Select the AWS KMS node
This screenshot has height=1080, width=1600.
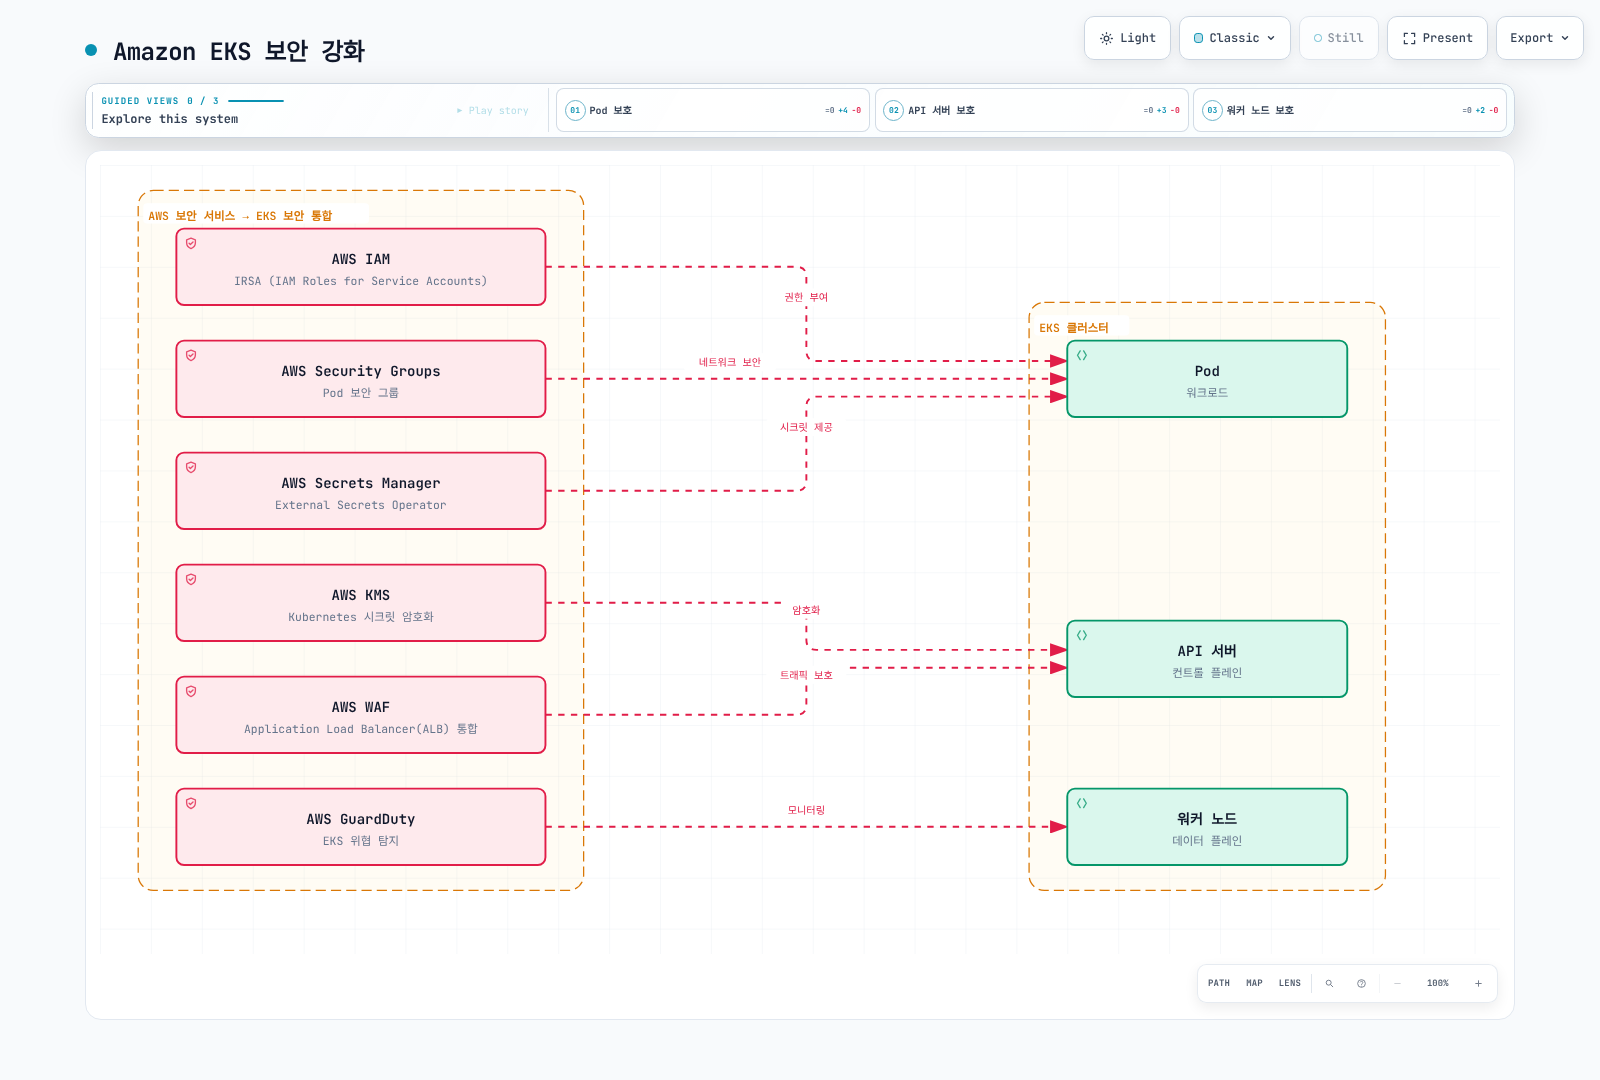(x=361, y=603)
